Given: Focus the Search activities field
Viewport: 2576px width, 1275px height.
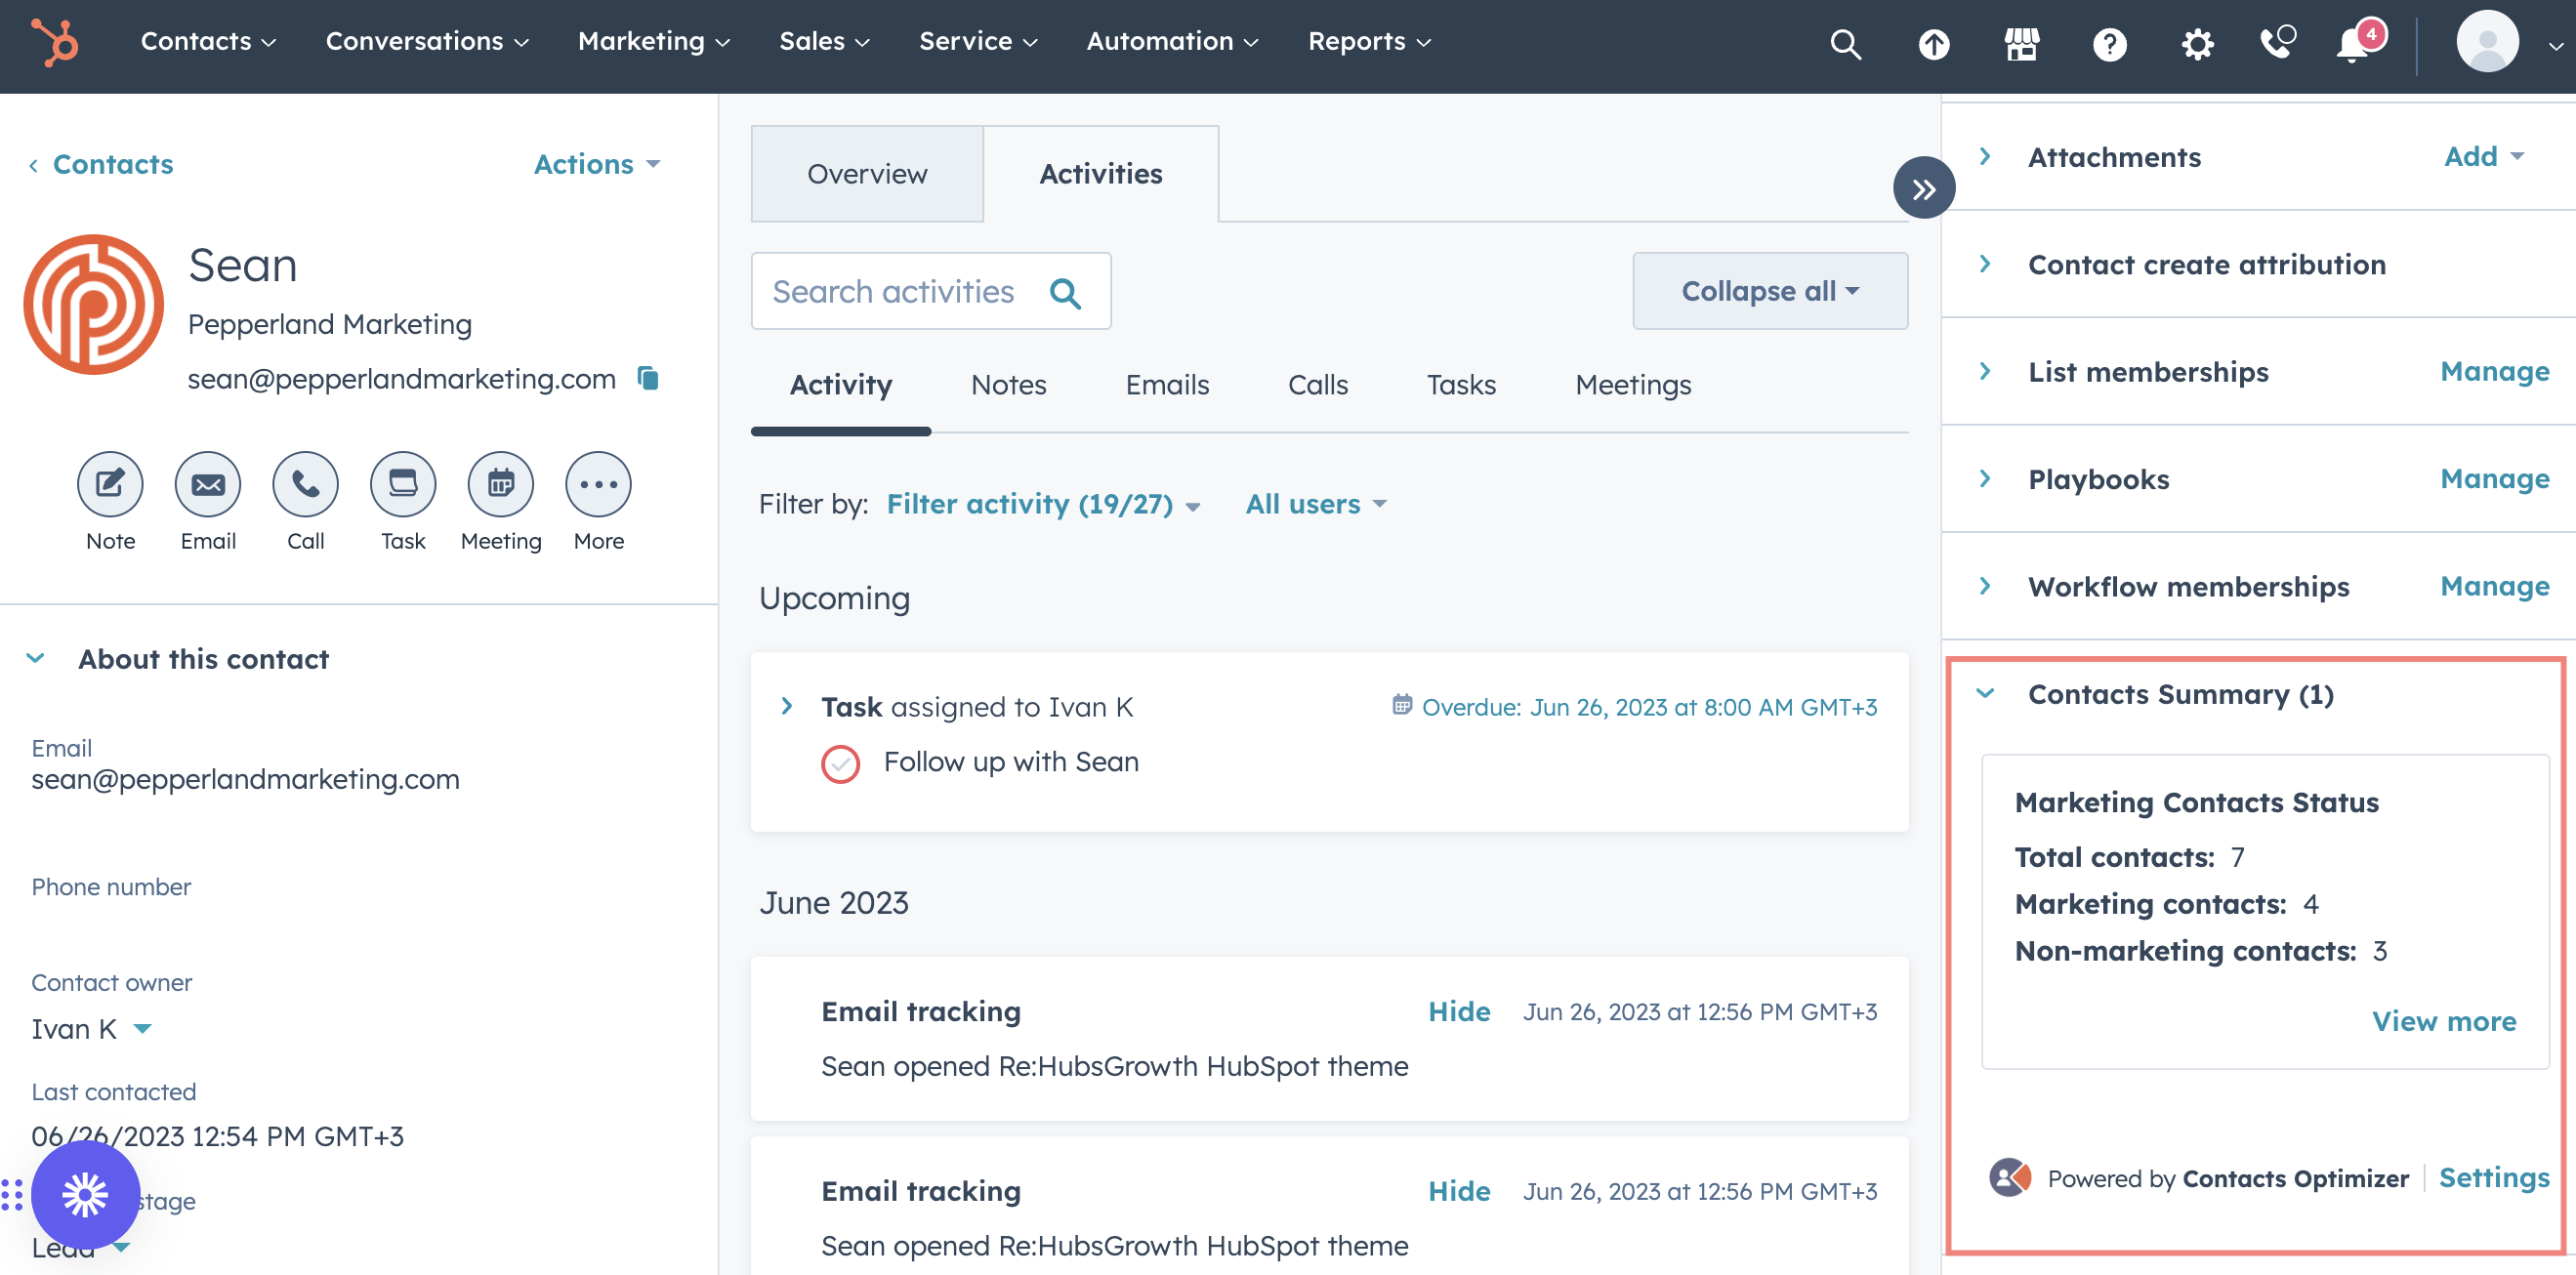Looking at the screenshot, I should pyautogui.click(x=930, y=291).
